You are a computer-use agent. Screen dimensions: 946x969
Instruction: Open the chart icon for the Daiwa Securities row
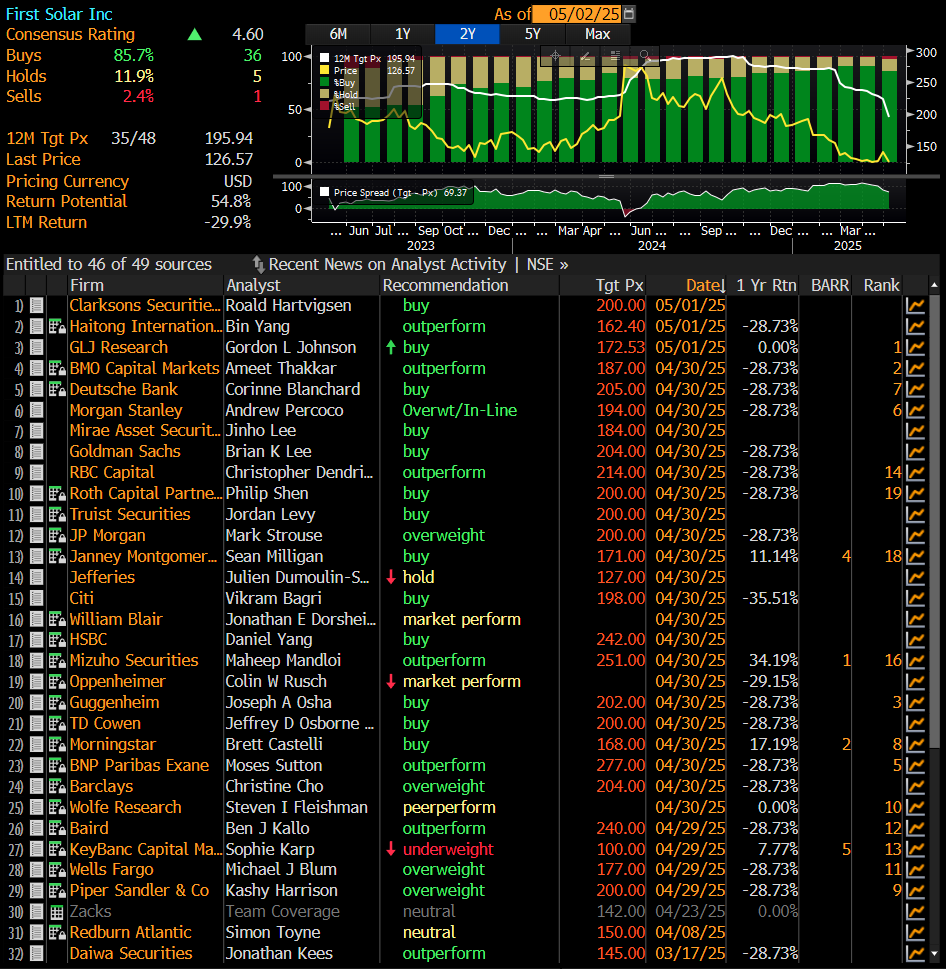click(915, 953)
